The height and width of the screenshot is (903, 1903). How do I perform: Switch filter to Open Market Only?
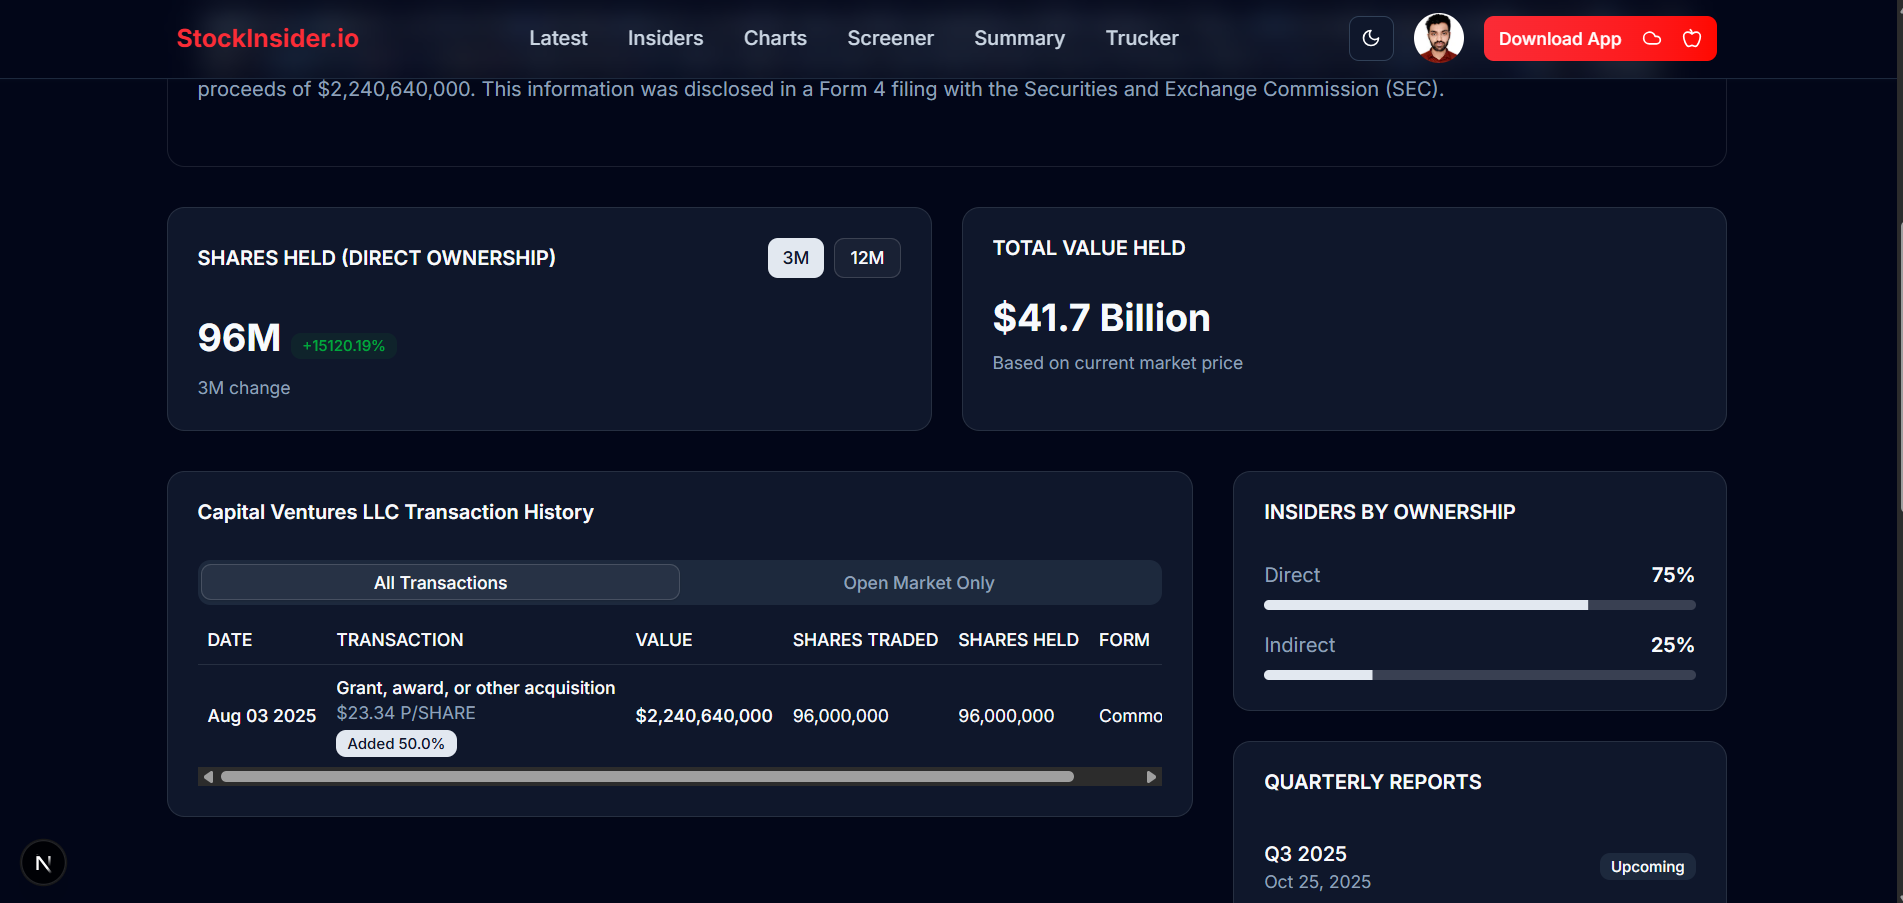[x=918, y=582]
